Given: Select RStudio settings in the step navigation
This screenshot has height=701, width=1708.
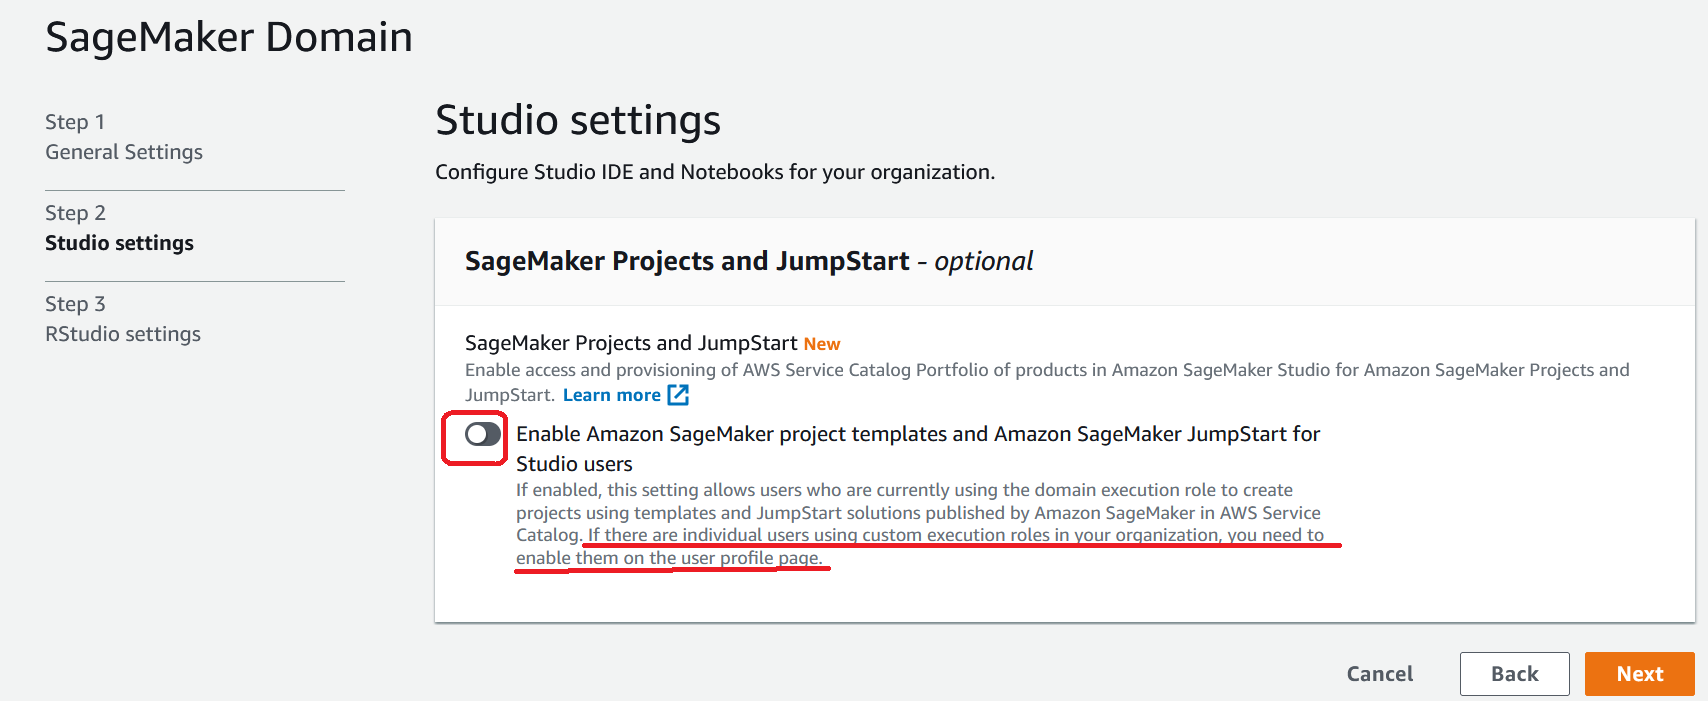Looking at the screenshot, I should tap(123, 334).
